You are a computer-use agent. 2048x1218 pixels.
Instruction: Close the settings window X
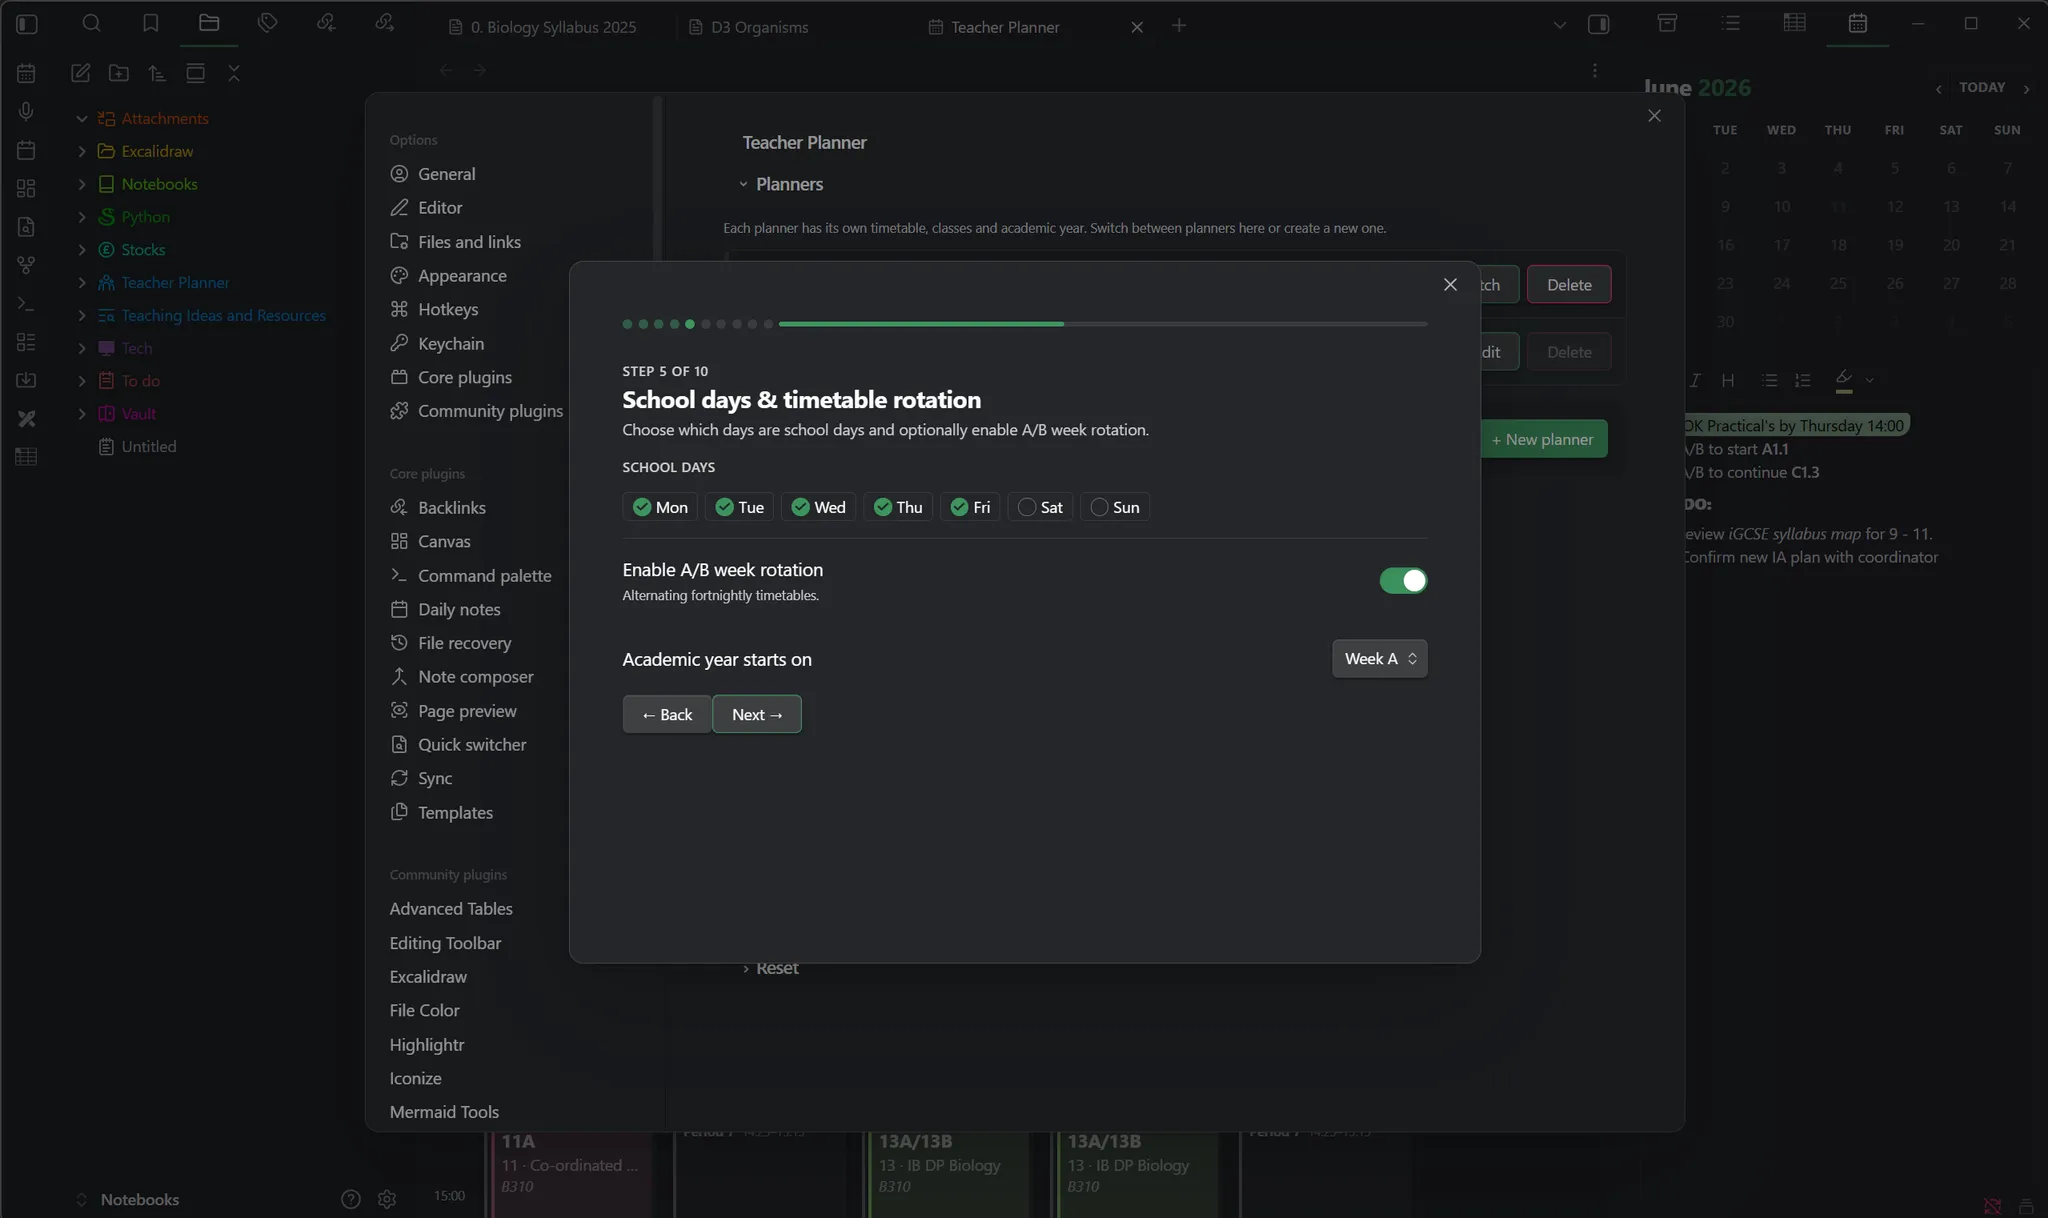[1654, 116]
